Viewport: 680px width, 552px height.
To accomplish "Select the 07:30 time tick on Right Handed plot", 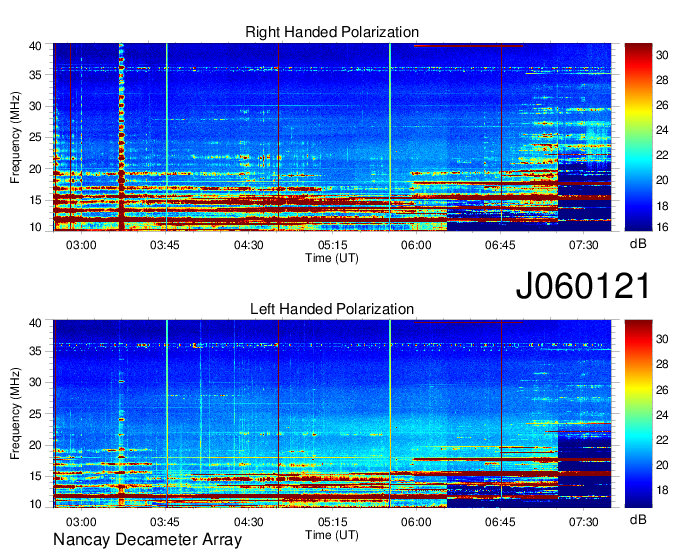I will [584, 245].
